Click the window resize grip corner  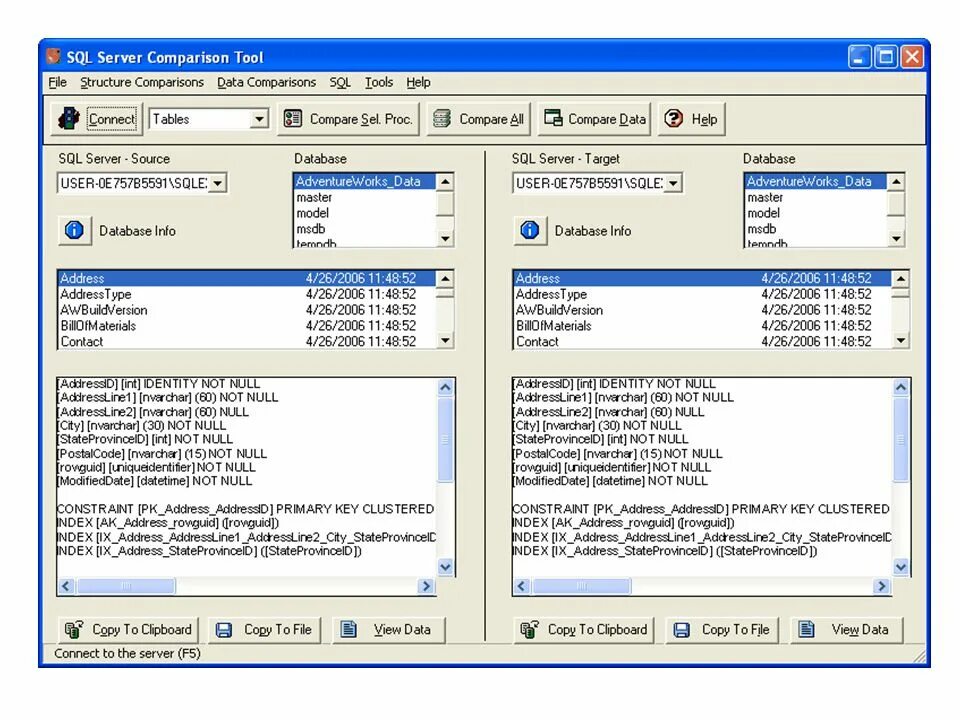920,656
